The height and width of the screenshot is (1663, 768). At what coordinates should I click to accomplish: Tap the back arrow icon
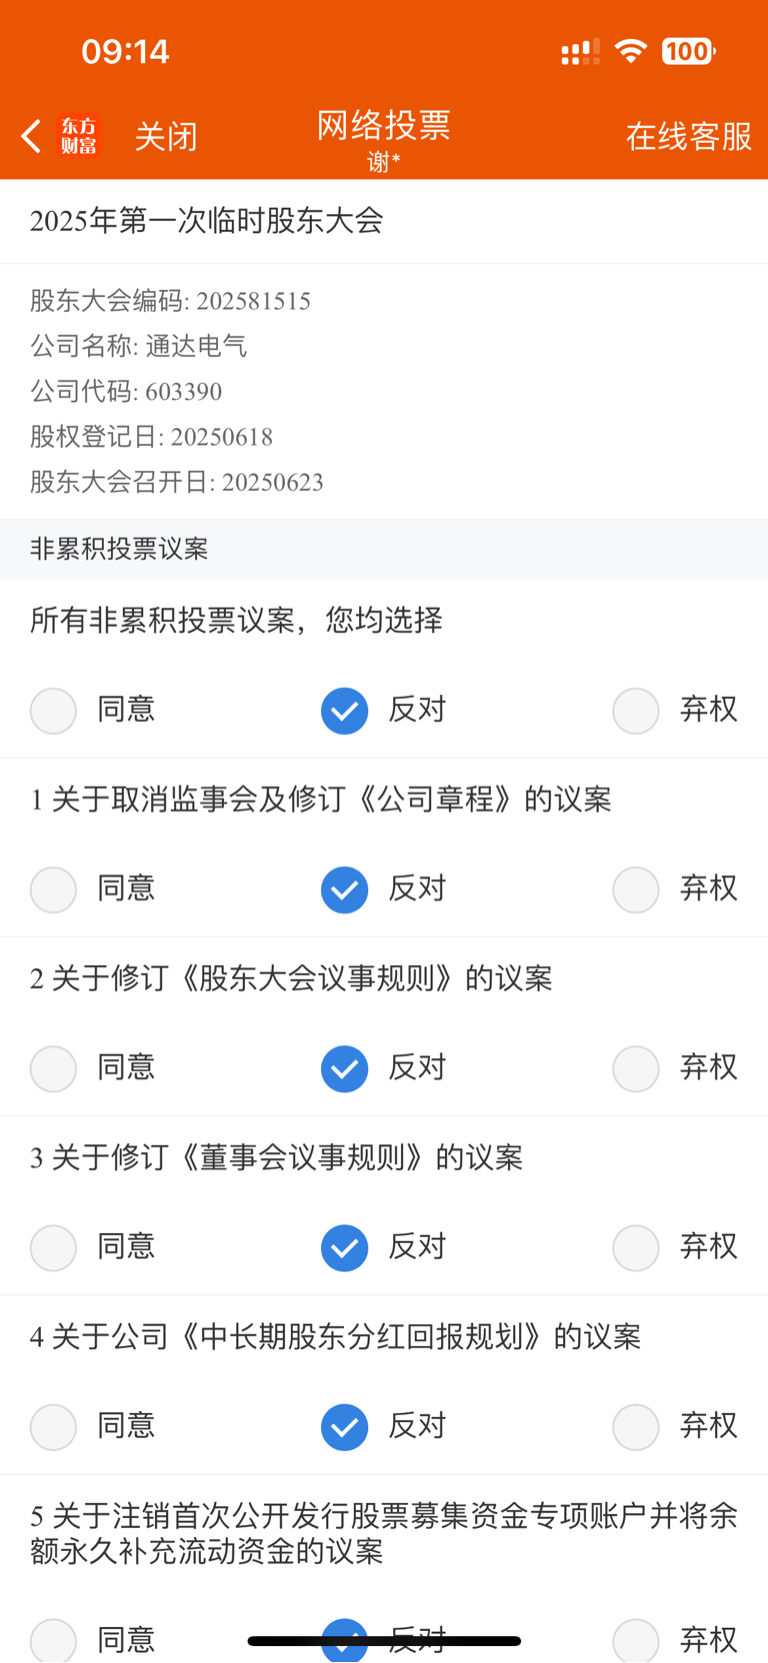[31, 136]
